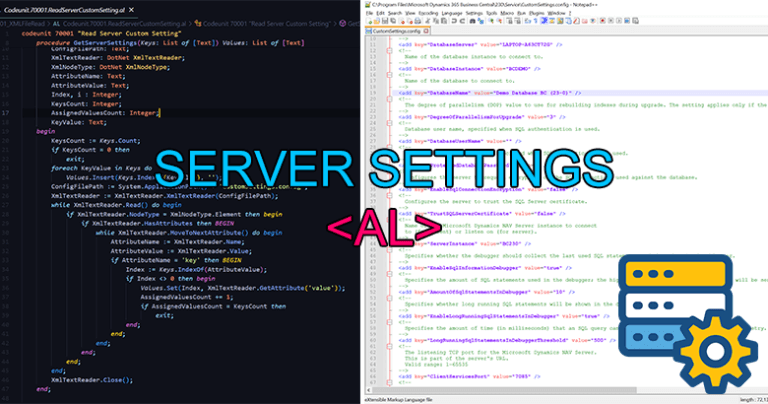
Task: Click the New file toolbar icon
Action: 370,21
